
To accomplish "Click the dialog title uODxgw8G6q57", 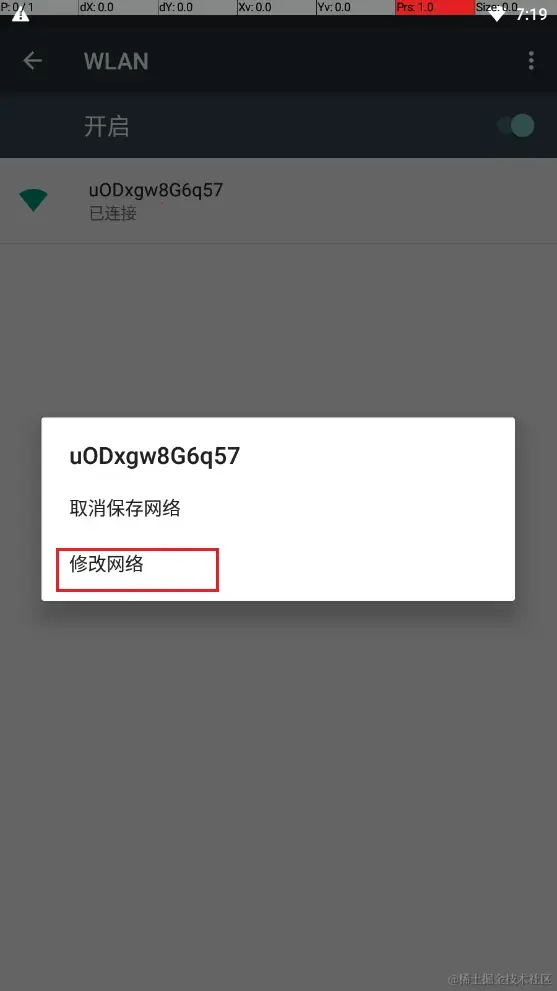I will [155, 456].
